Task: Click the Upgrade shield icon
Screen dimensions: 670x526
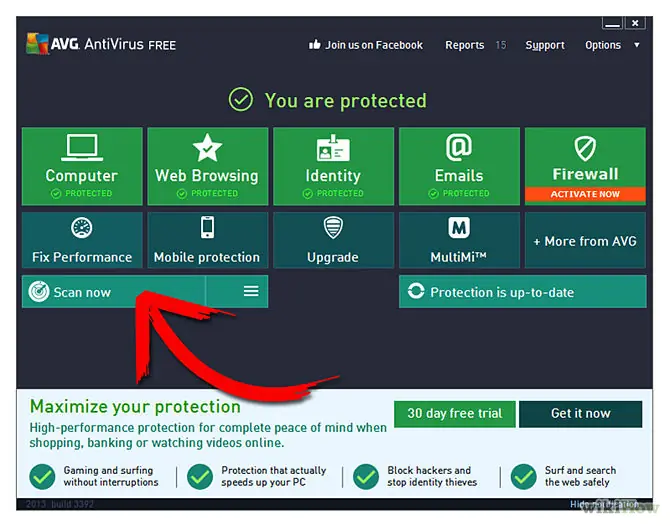Action: coord(333,227)
